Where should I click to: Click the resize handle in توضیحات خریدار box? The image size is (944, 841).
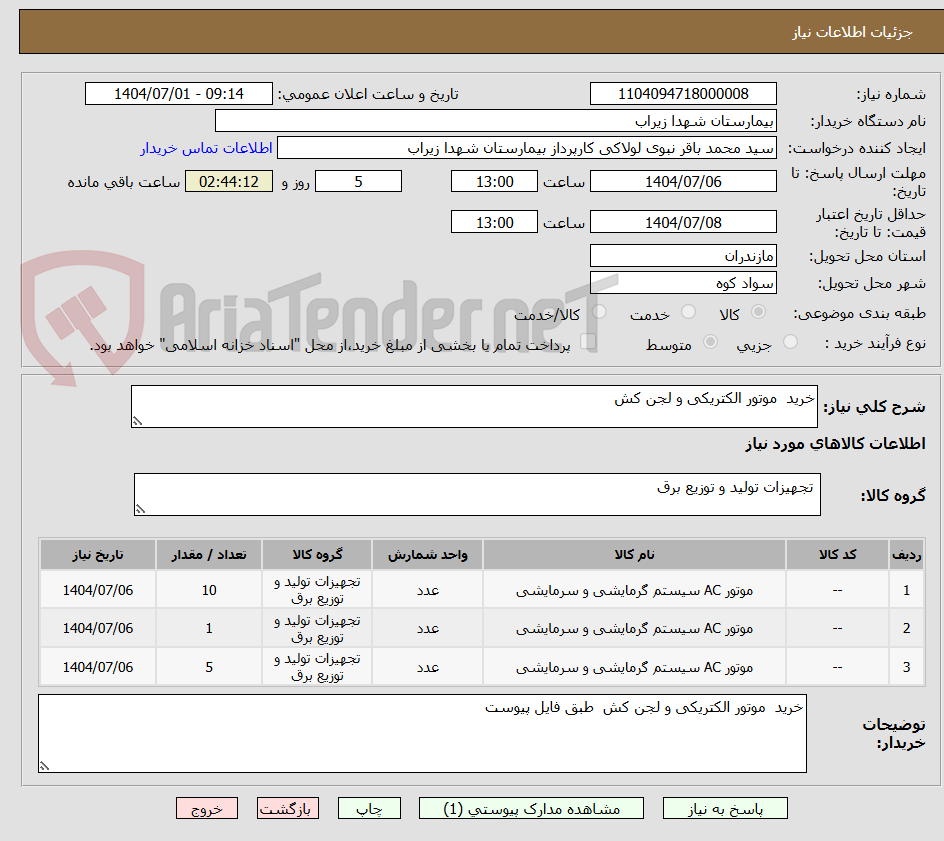[x=46, y=764]
